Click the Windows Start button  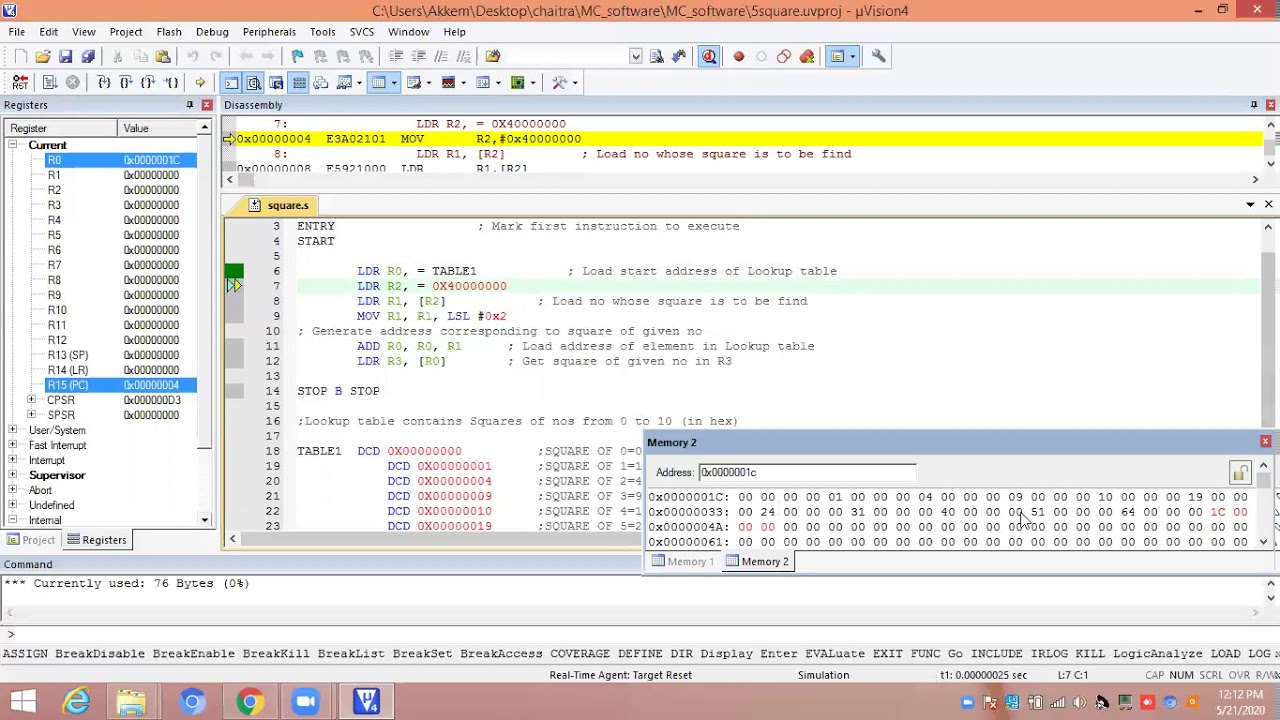pyautogui.click(x=22, y=702)
